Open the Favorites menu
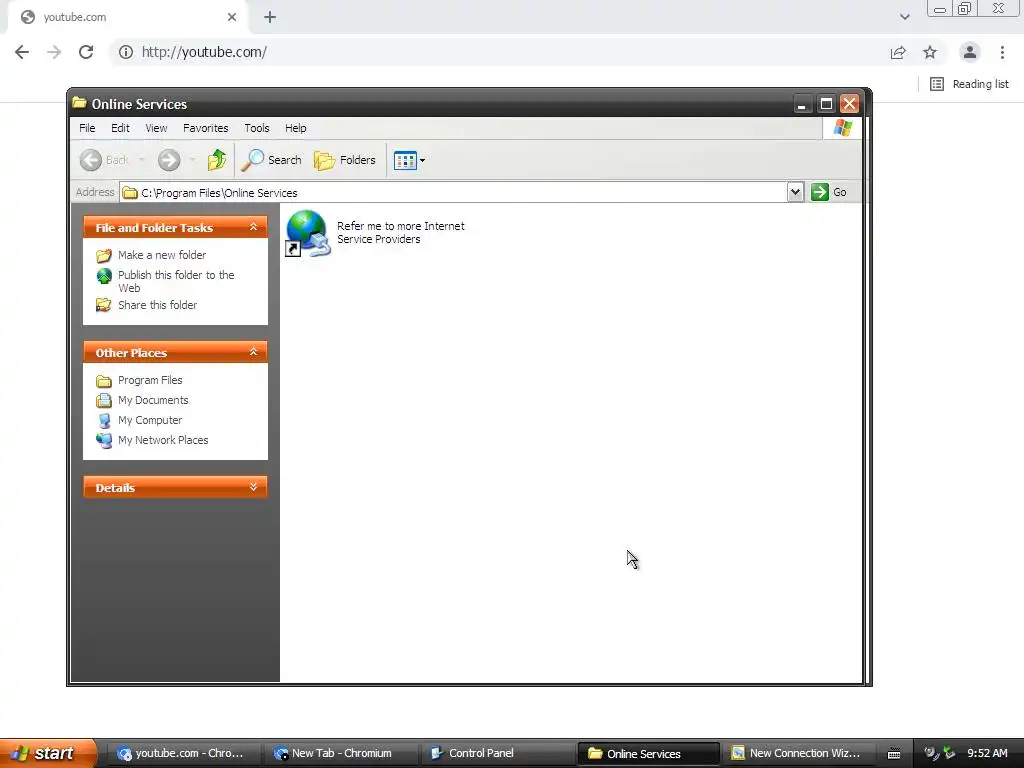Viewport: 1024px width, 768px height. (x=206, y=128)
